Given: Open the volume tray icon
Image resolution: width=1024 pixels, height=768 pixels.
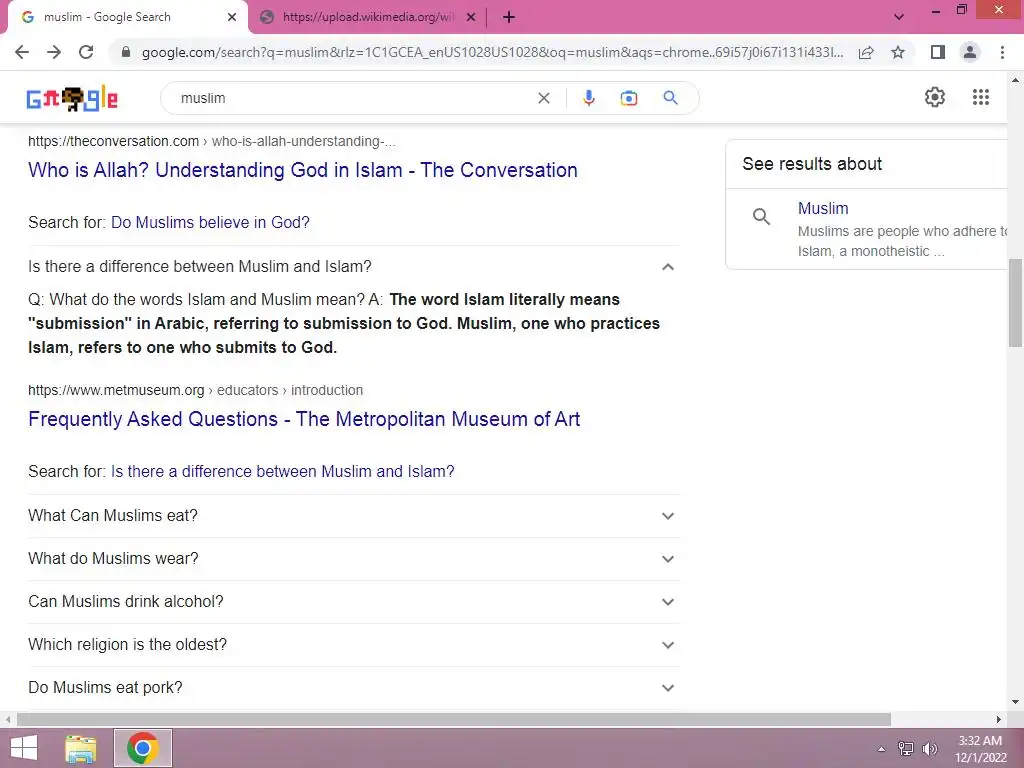Looking at the screenshot, I should click(x=929, y=748).
